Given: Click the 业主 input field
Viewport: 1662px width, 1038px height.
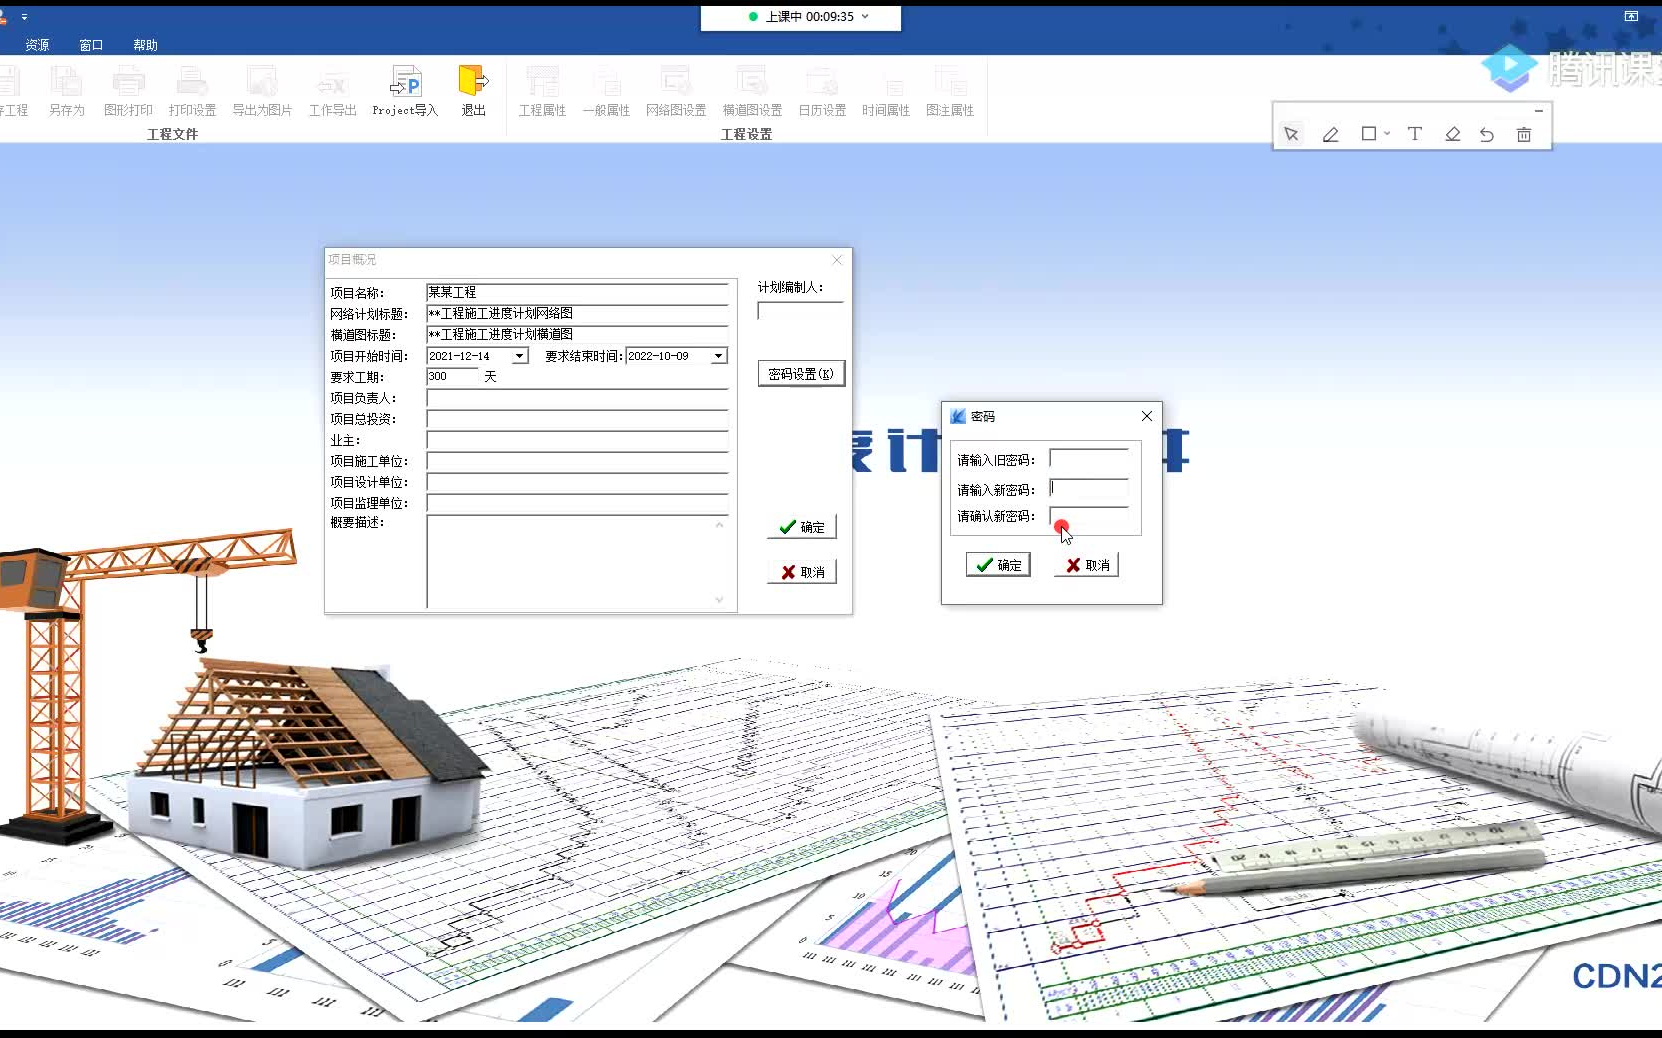Looking at the screenshot, I should click(577, 440).
